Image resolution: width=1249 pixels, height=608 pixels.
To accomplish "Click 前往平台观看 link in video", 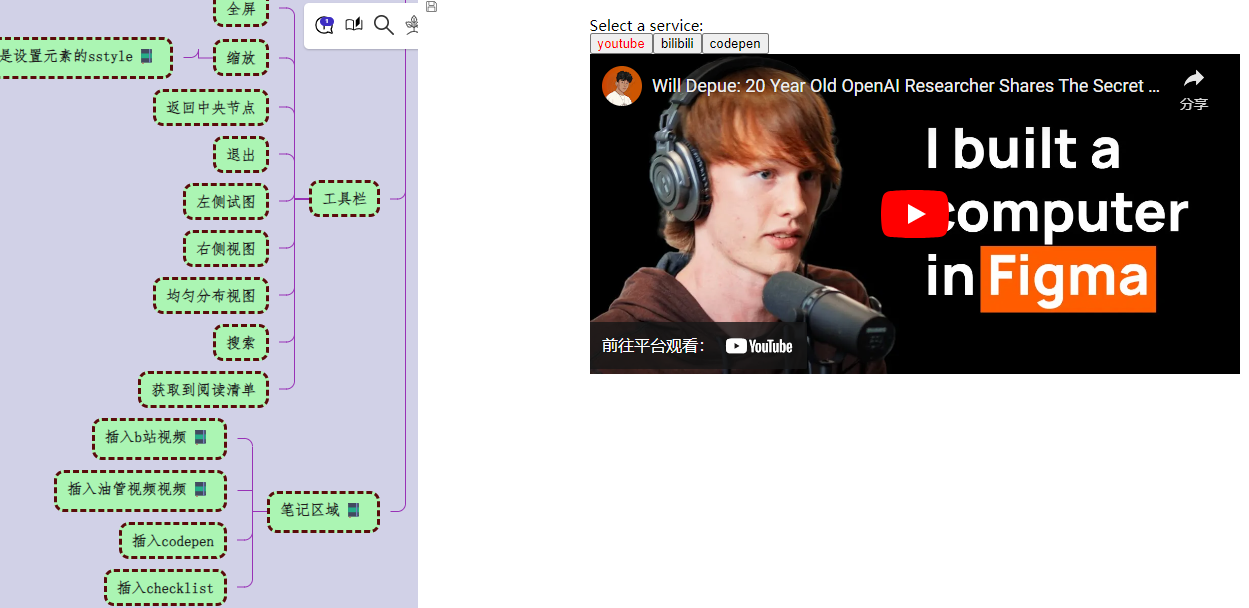I will pyautogui.click(x=654, y=346).
